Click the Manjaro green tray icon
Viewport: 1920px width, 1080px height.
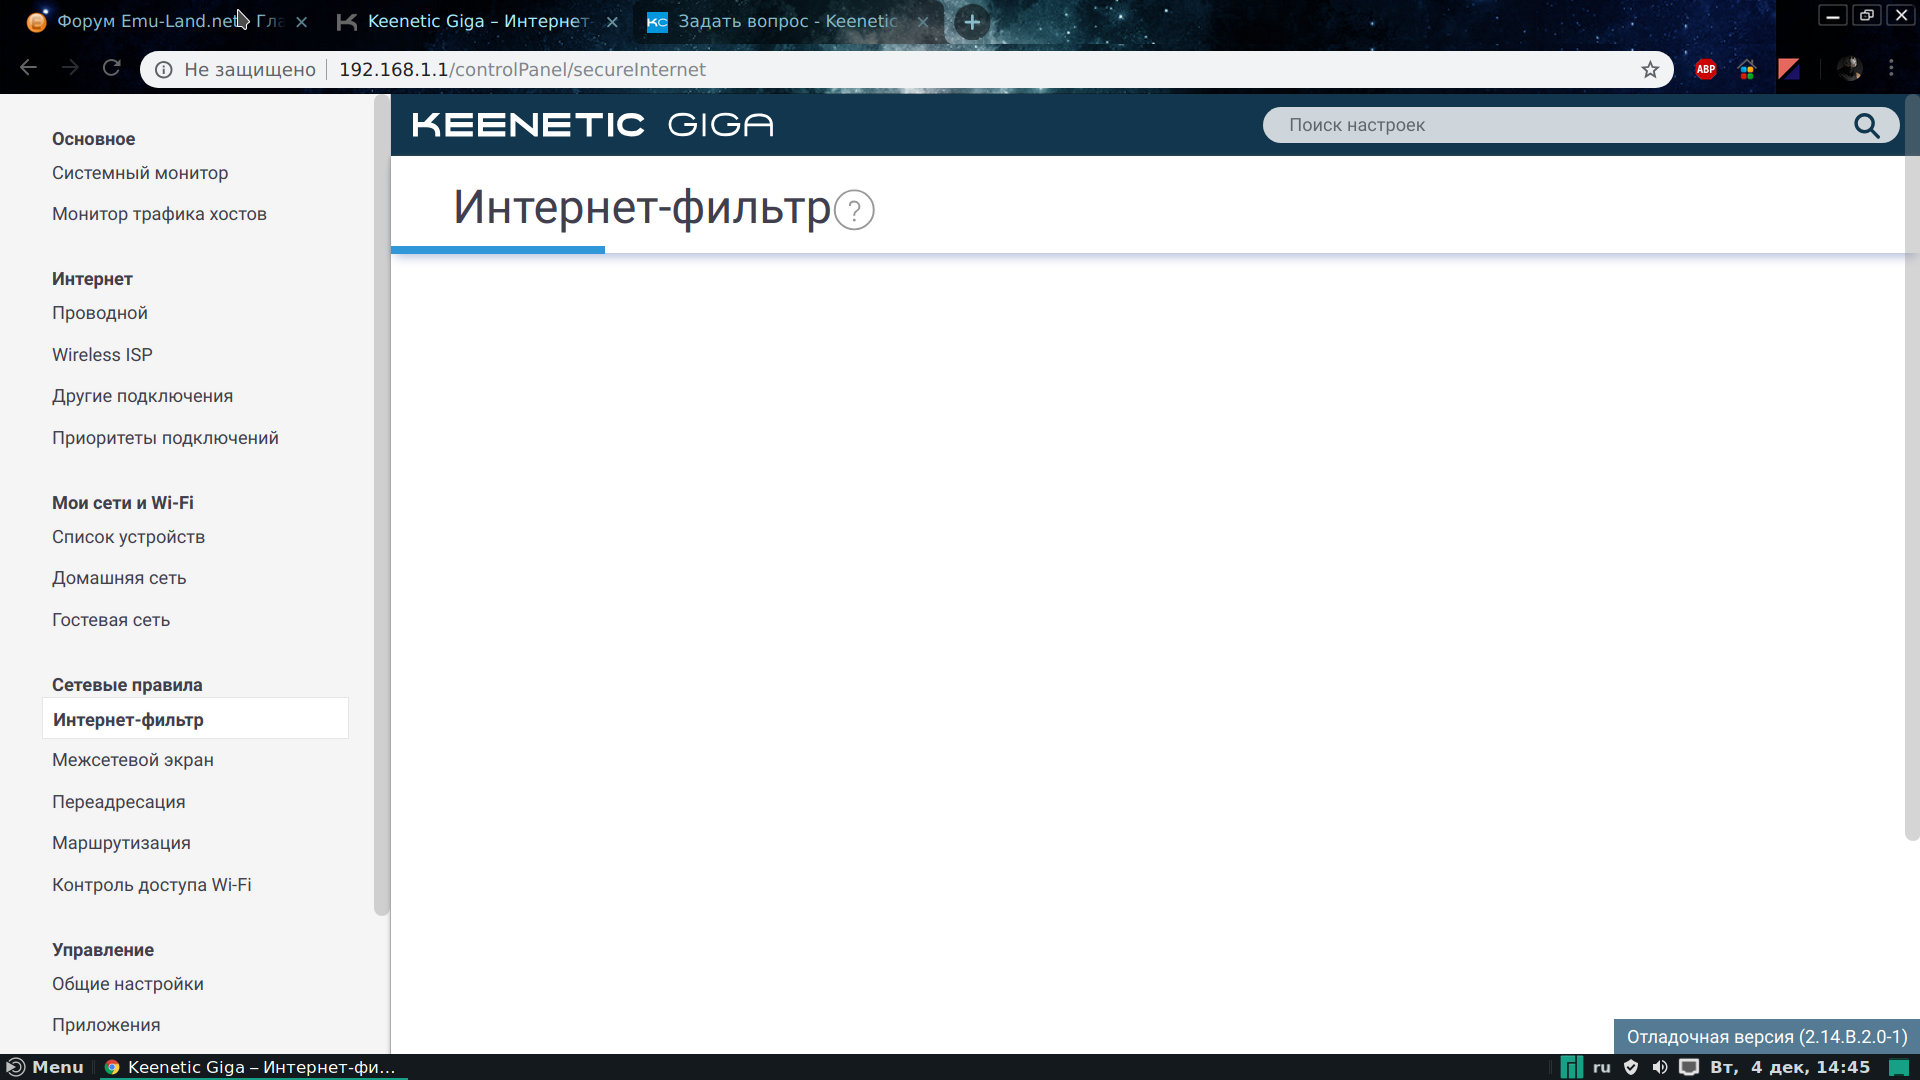pyautogui.click(x=1572, y=1067)
